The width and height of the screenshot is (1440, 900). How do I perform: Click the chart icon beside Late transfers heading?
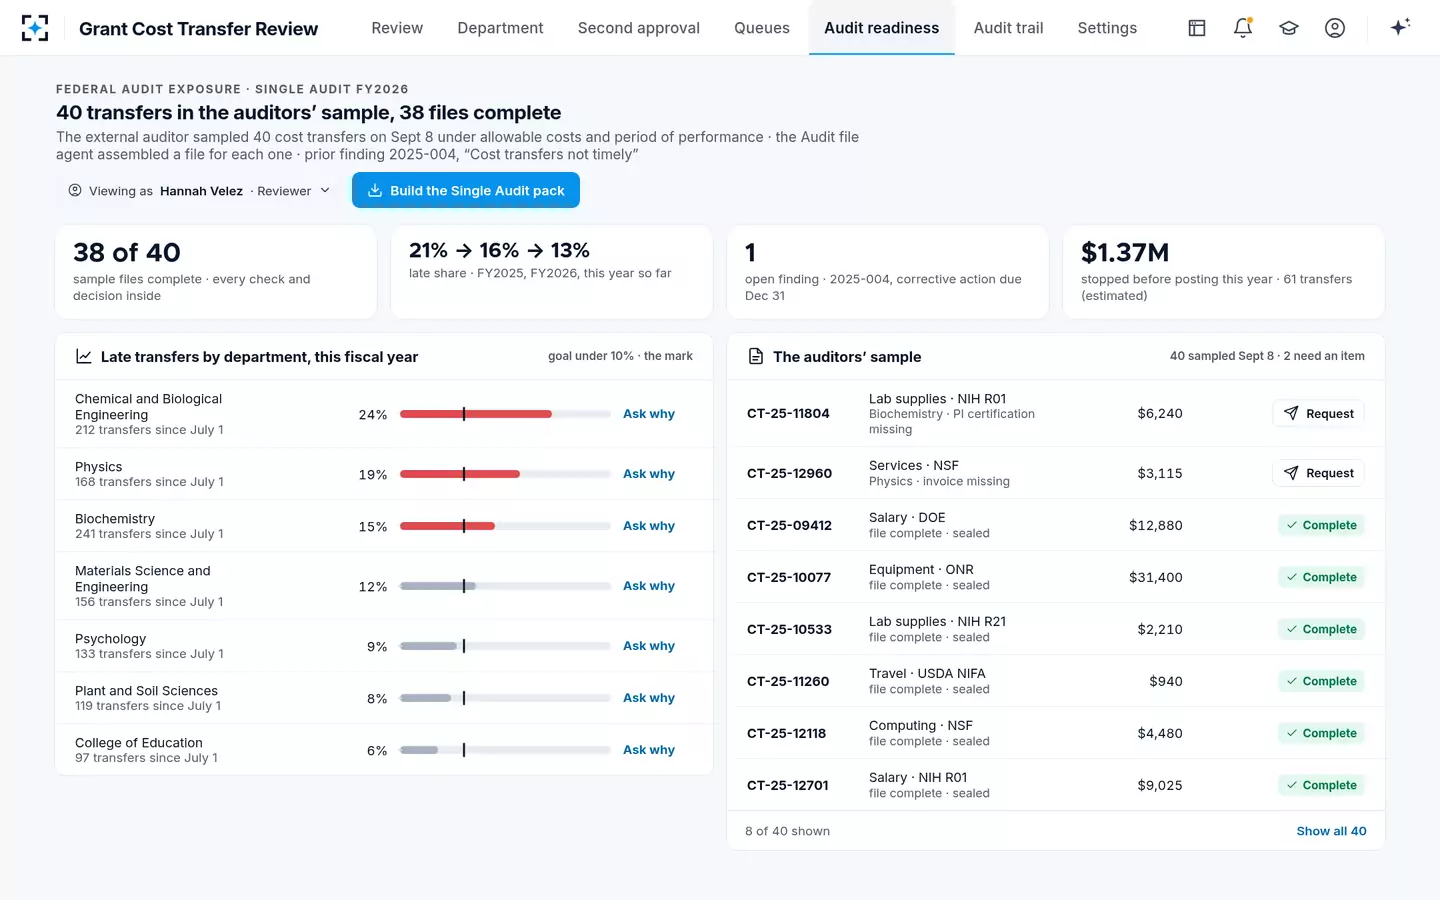84,357
